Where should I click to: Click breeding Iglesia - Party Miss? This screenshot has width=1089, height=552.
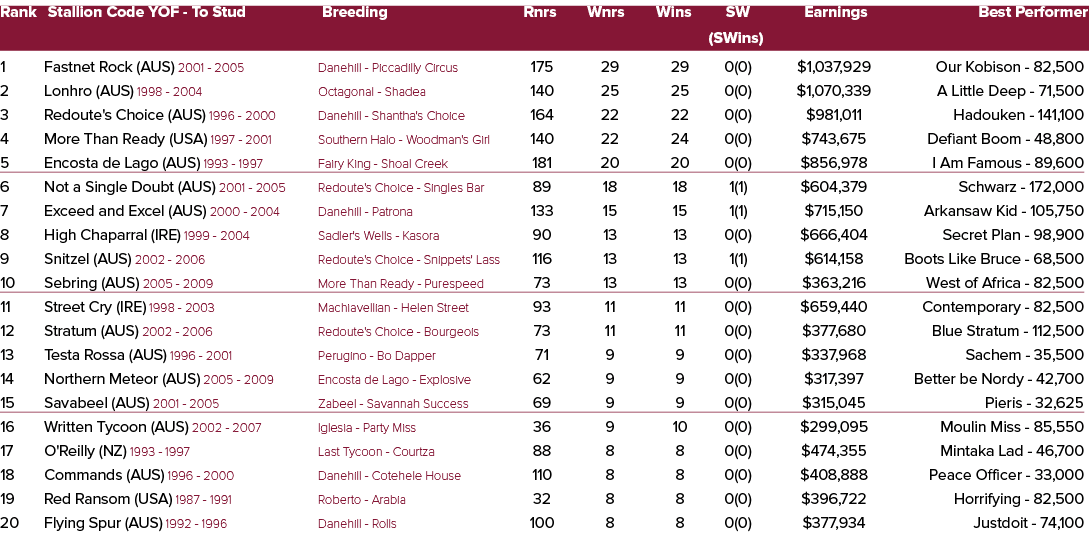368,428
